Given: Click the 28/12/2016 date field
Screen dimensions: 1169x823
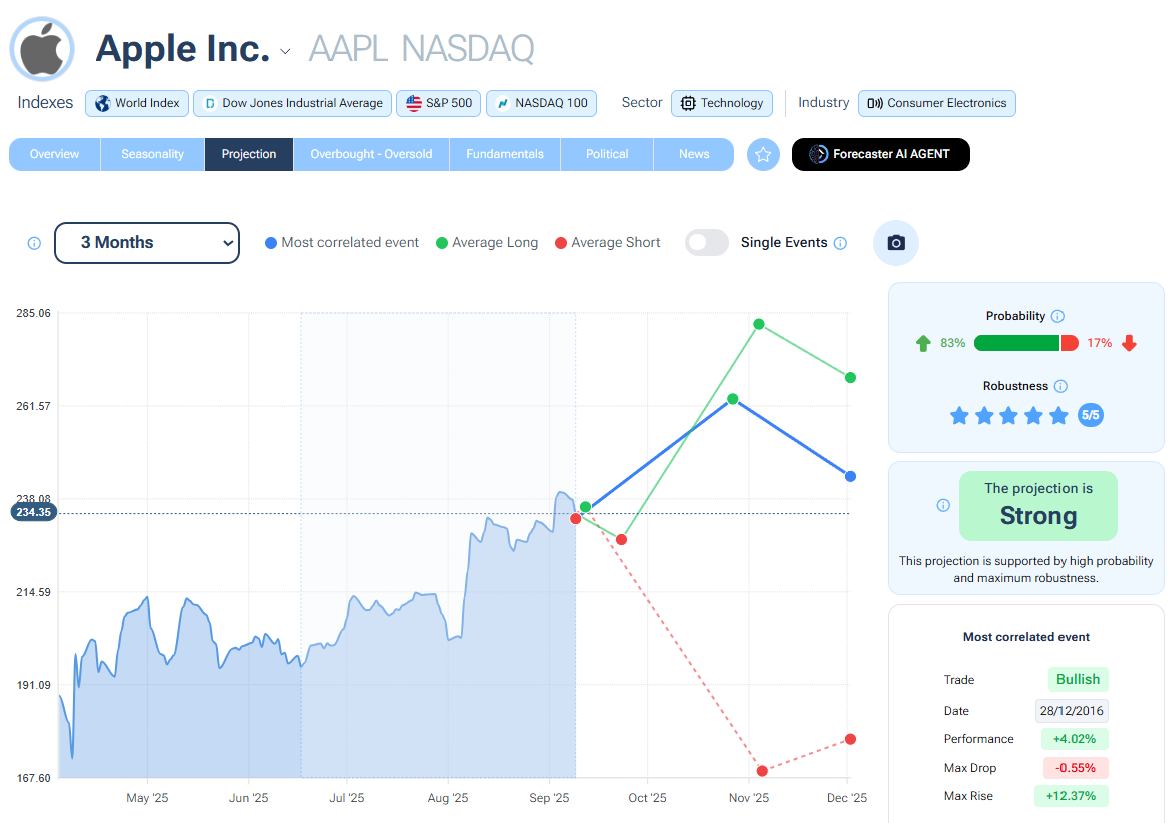Looking at the screenshot, I should 1071,710.
